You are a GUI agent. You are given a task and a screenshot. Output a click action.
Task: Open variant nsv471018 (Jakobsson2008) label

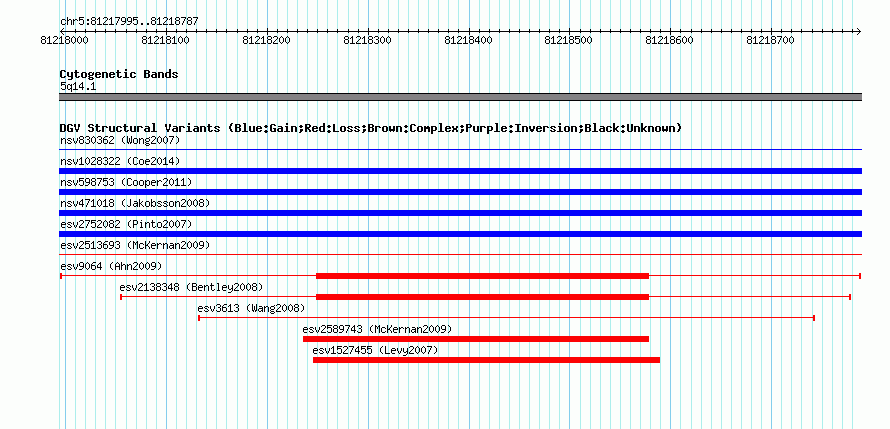click(135, 203)
